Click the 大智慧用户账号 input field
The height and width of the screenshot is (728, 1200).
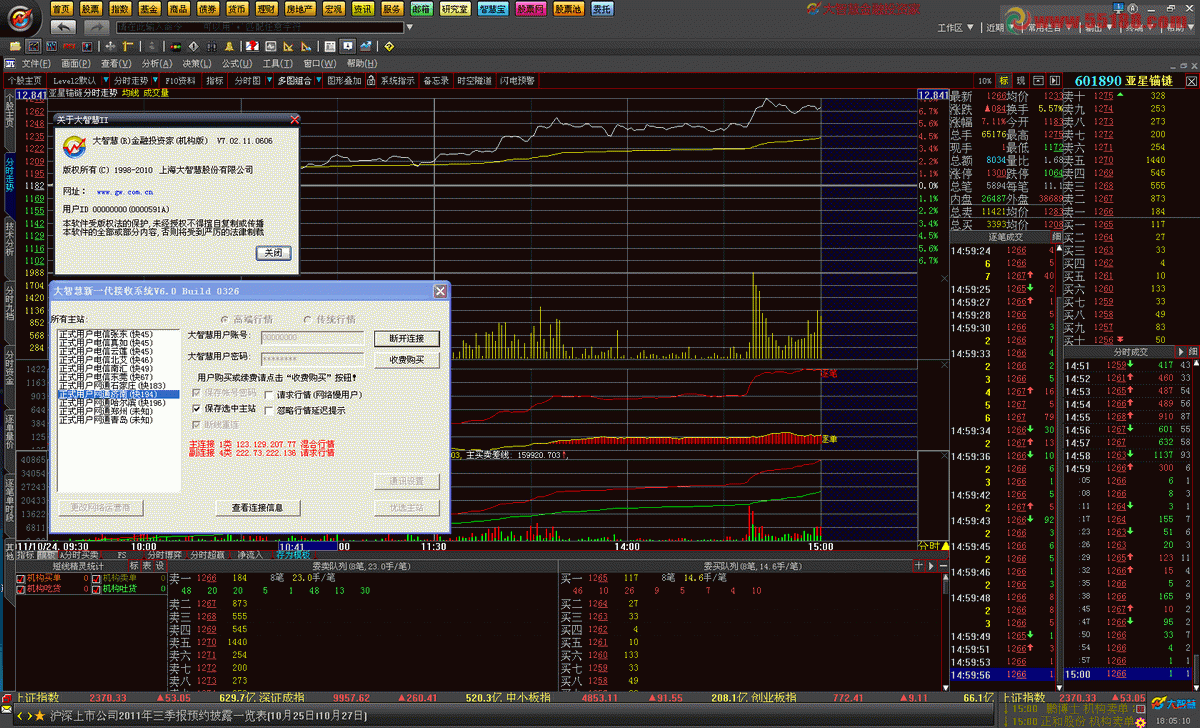point(312,338)
